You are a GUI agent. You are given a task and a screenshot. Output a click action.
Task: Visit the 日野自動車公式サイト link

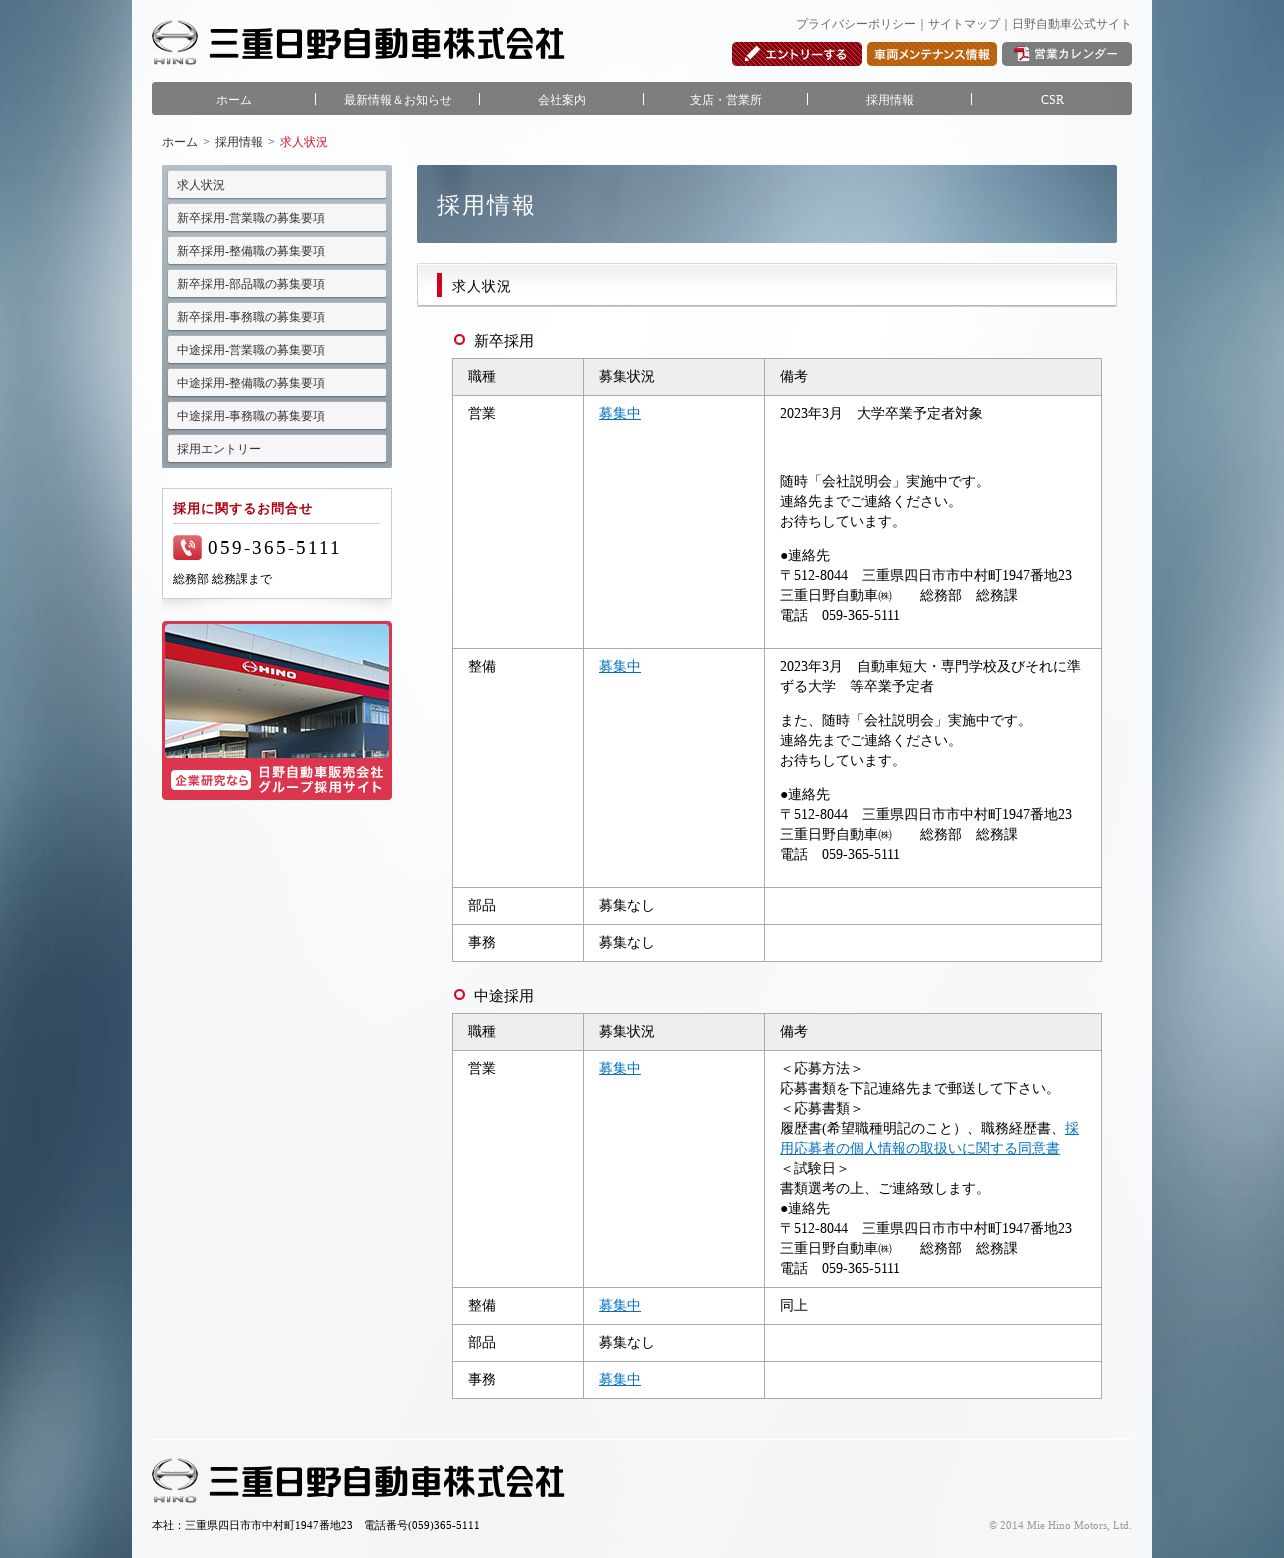[x=1071, y=24]
